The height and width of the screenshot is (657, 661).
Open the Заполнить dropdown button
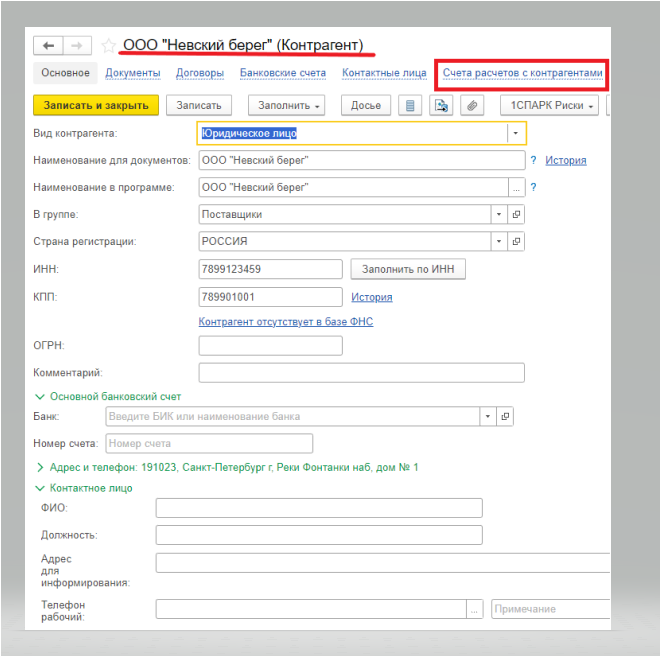tap(287, 105)
